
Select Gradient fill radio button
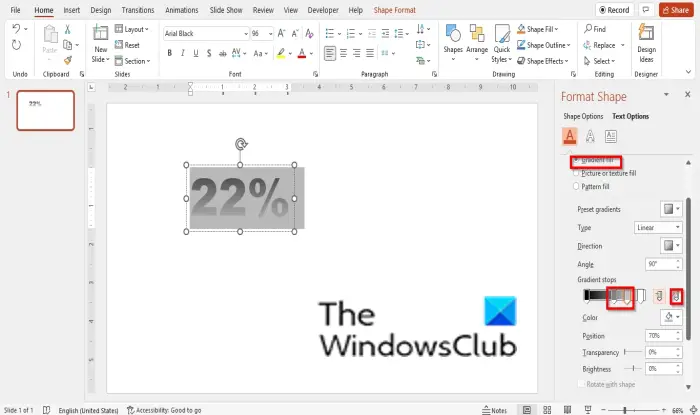click(576, 160)
